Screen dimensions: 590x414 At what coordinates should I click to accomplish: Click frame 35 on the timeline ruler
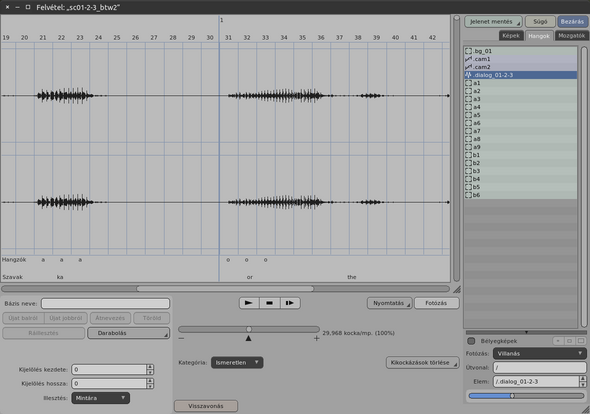click(x=302, y=38)
